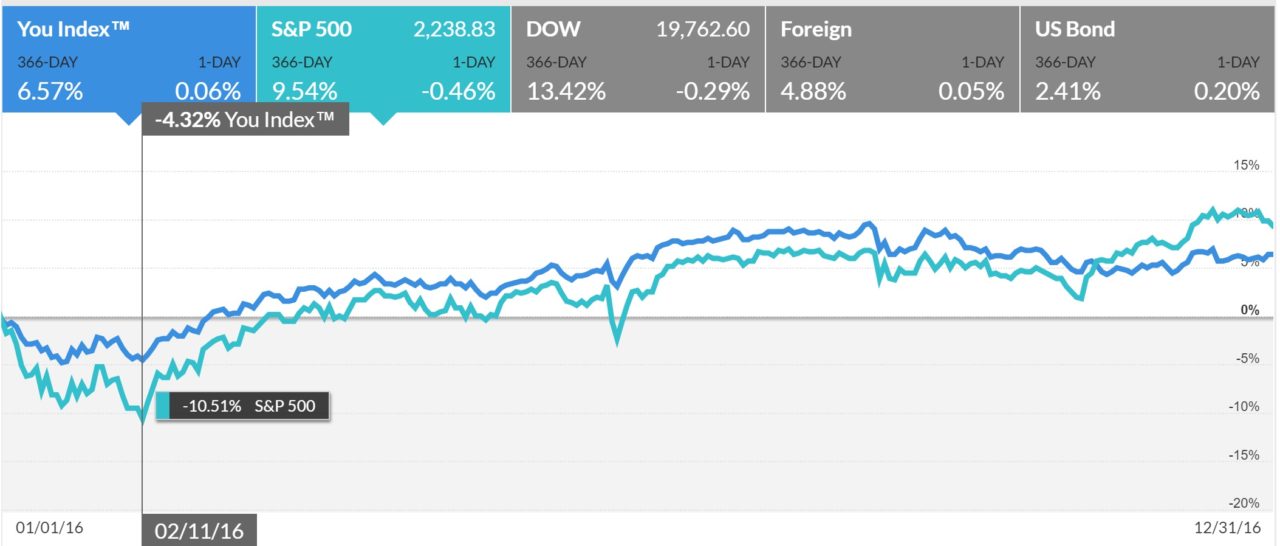Image resolution: width=1280 pixels, height=546 pixels.
Task: Click the teal swatch in S&P 500 tooltip
Action: click(164, 406)
